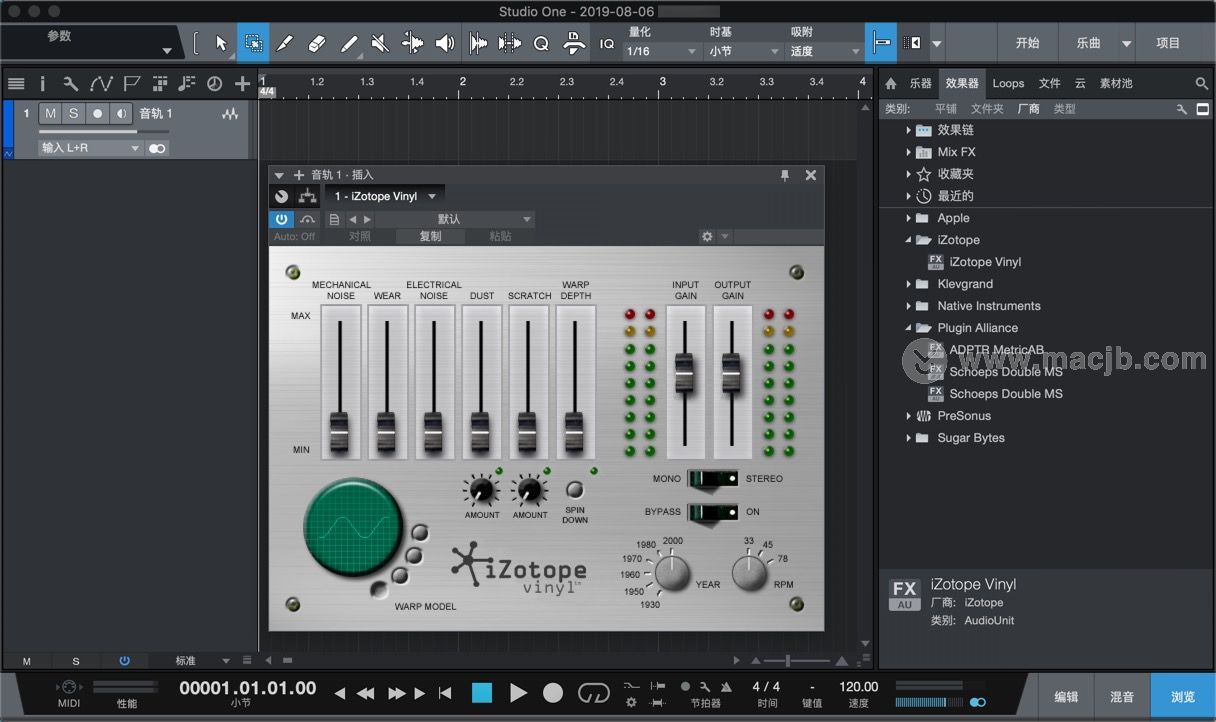Click the MECHANICAL NOISE fader

pos(340,432)
